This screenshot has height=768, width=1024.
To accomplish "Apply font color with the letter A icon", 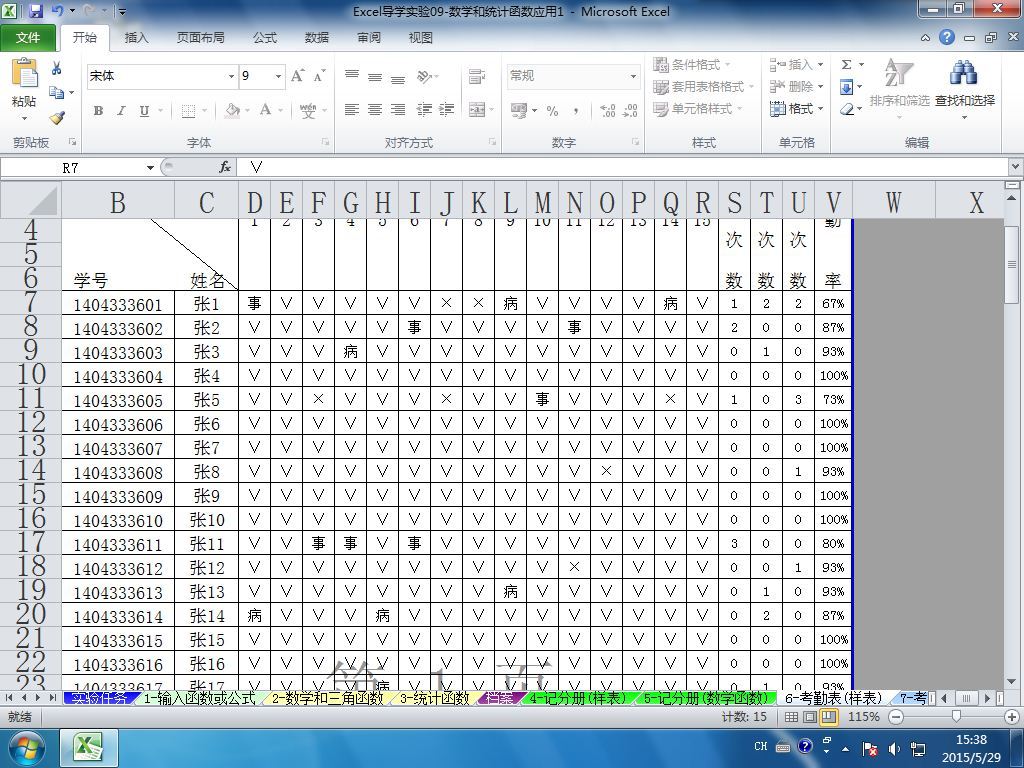I will coord(265,110).
